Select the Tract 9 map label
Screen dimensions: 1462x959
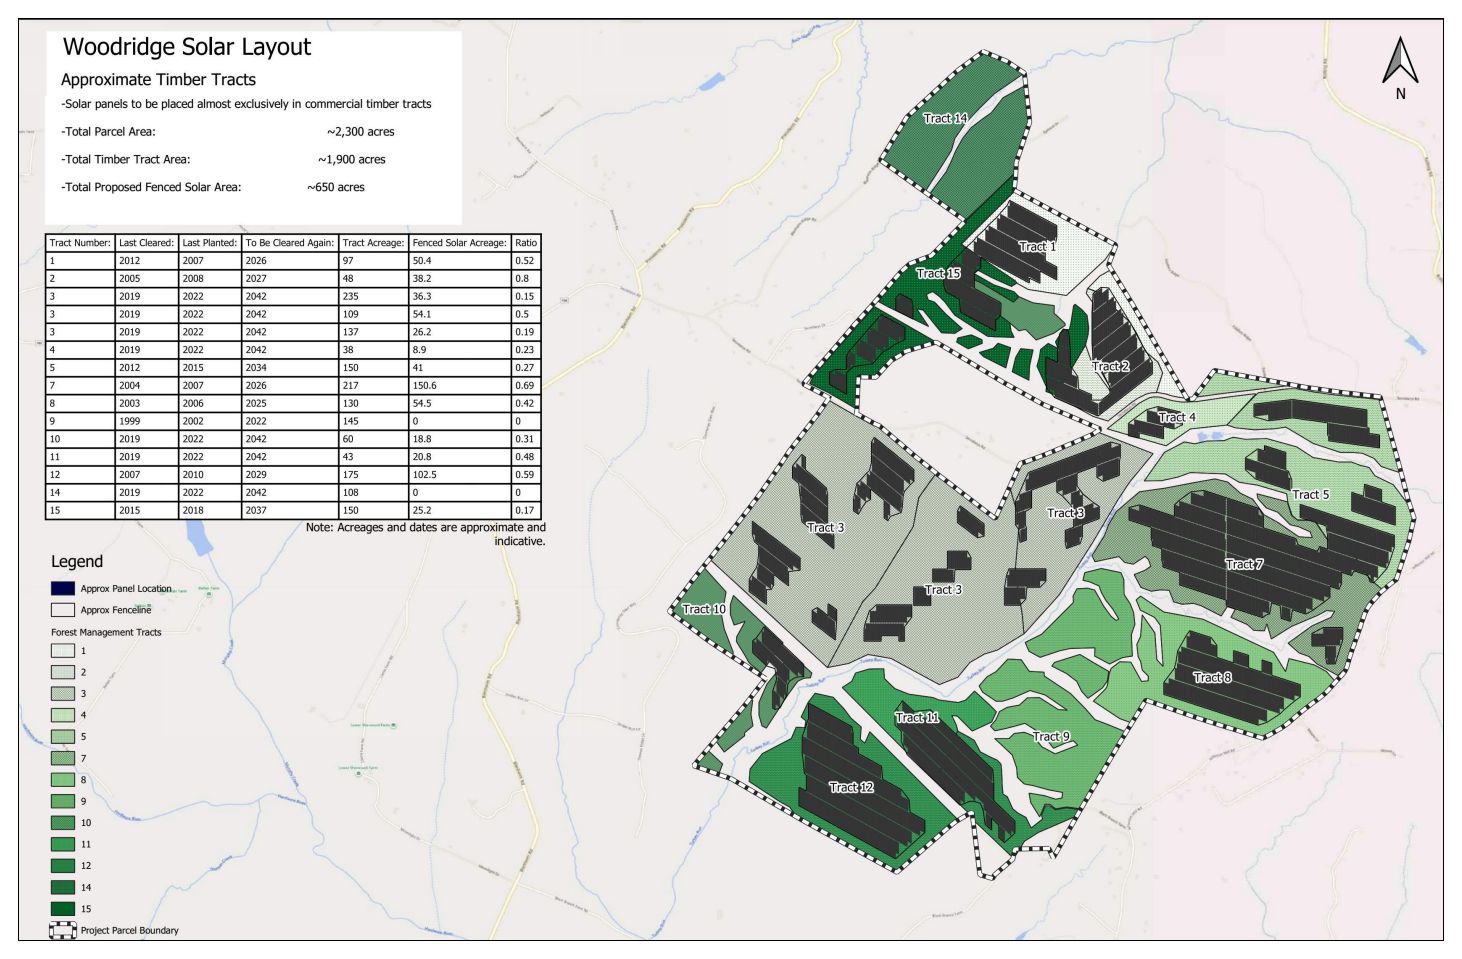point(1051,737)
